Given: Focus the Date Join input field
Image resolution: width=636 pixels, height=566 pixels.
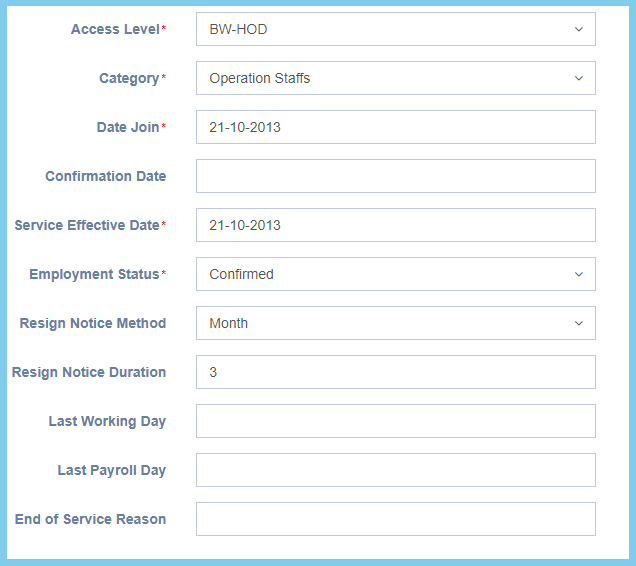Looking at the screenshot, I should pos(395,127).
